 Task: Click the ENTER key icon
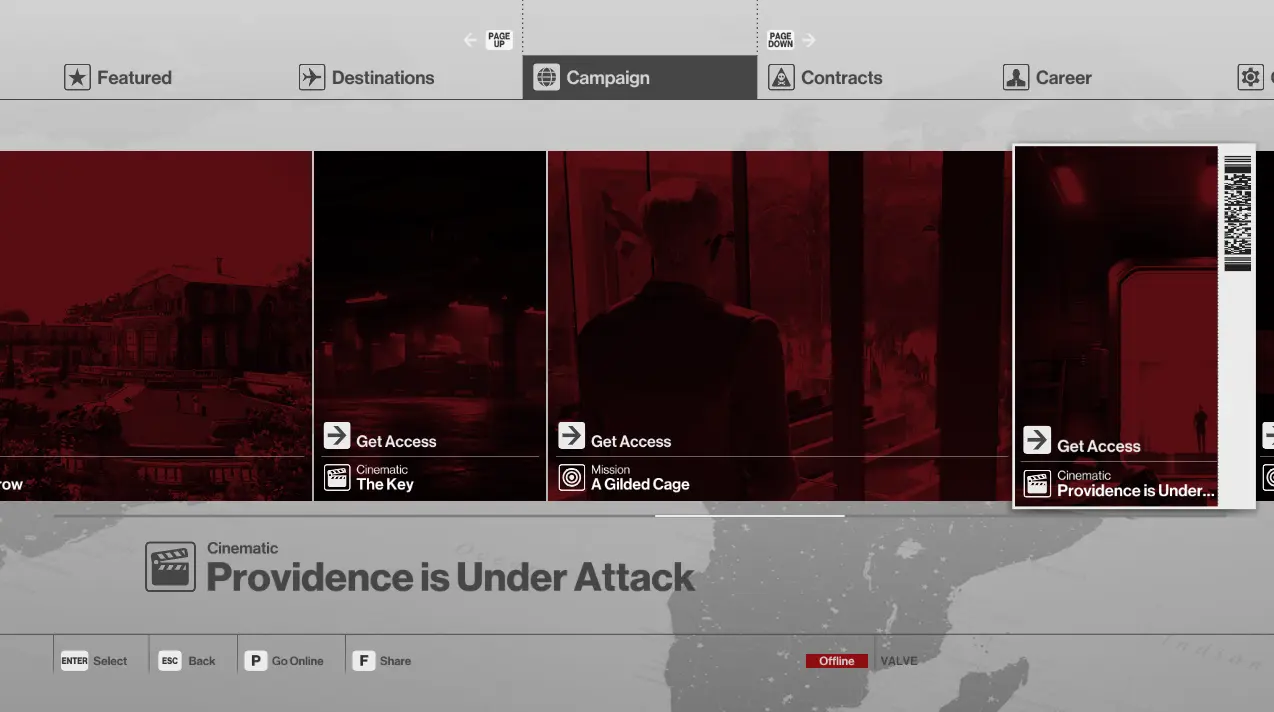(x=74, y=661)
